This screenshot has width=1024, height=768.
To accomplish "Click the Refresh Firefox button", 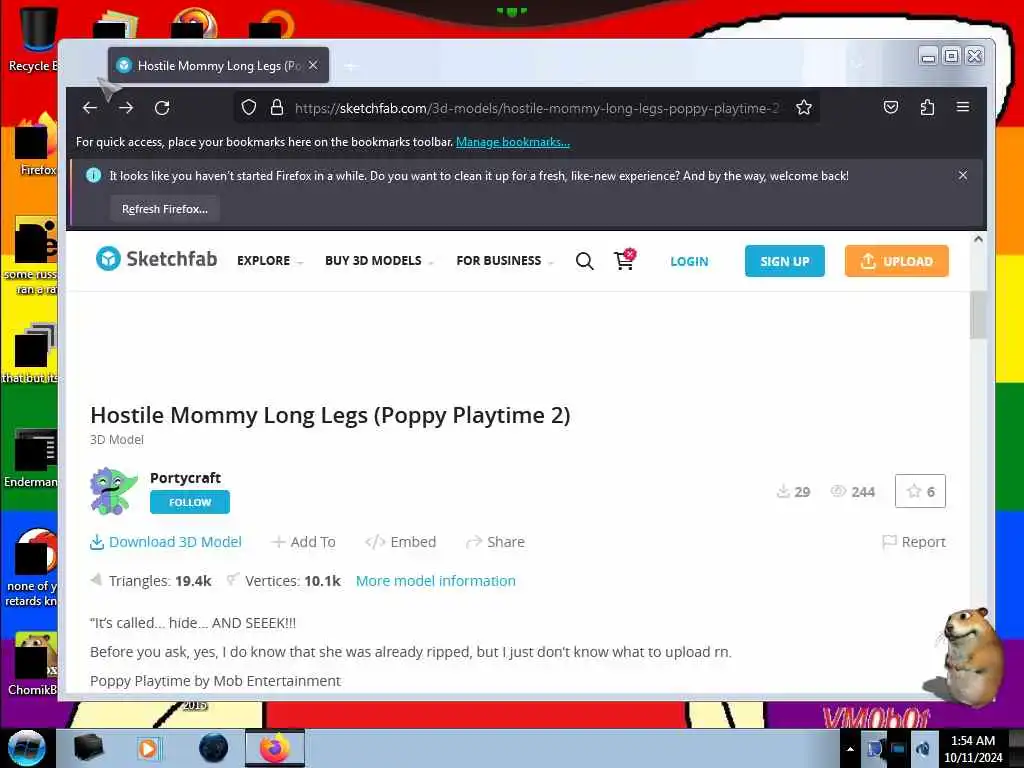I will coord(165,209).
